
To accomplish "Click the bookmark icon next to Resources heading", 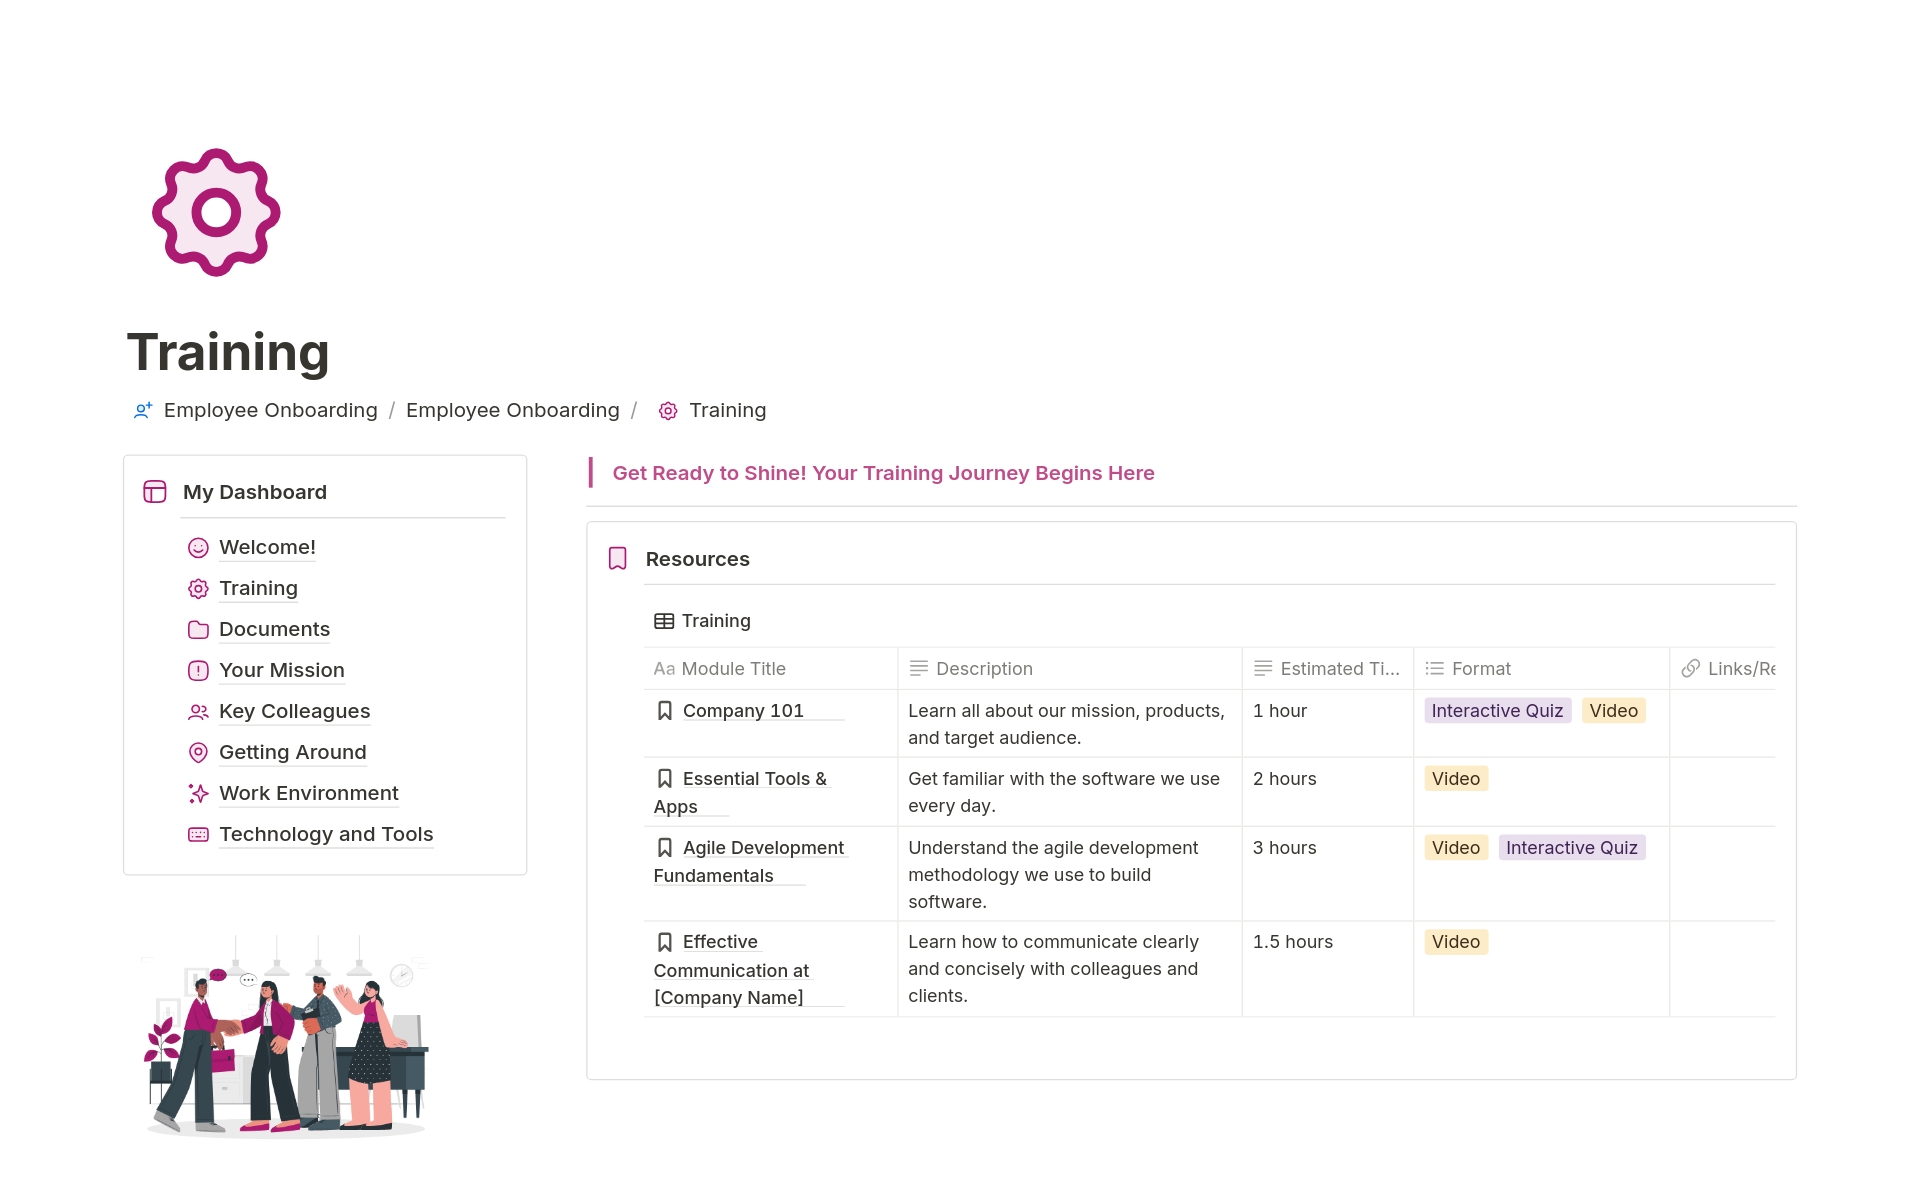I will coord(618,559).
